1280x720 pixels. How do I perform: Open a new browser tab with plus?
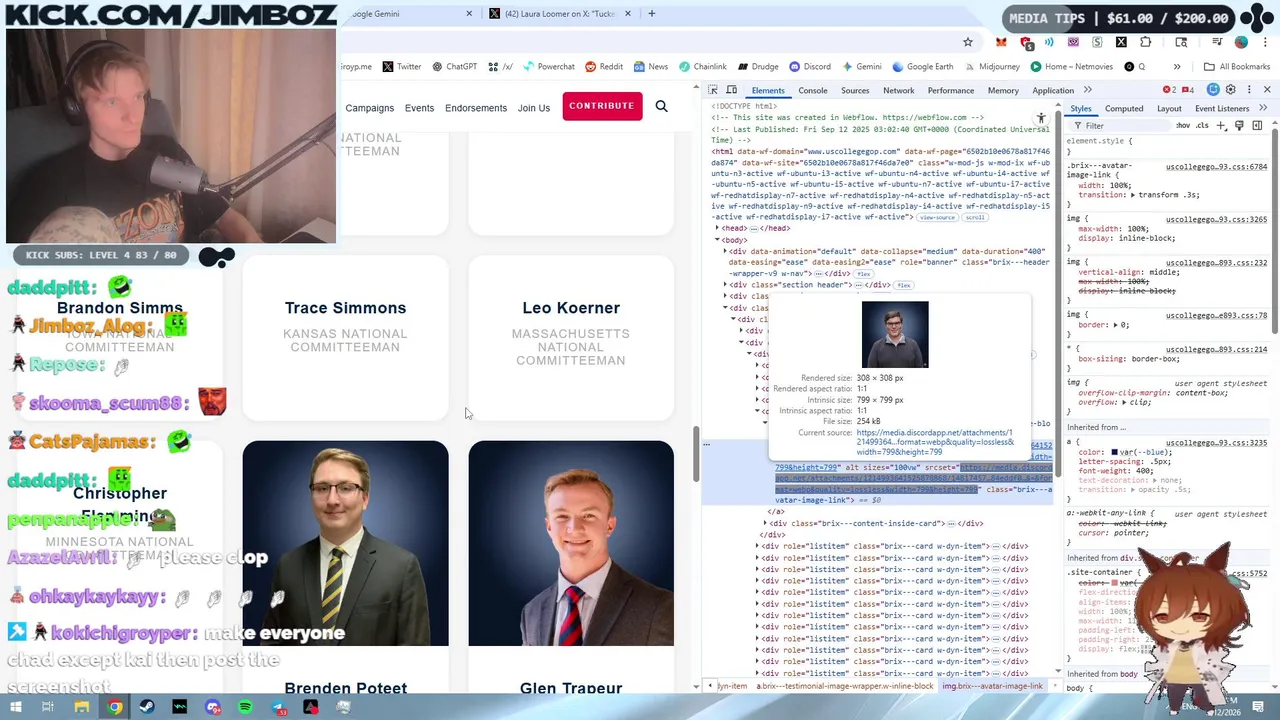pos(651,14)
